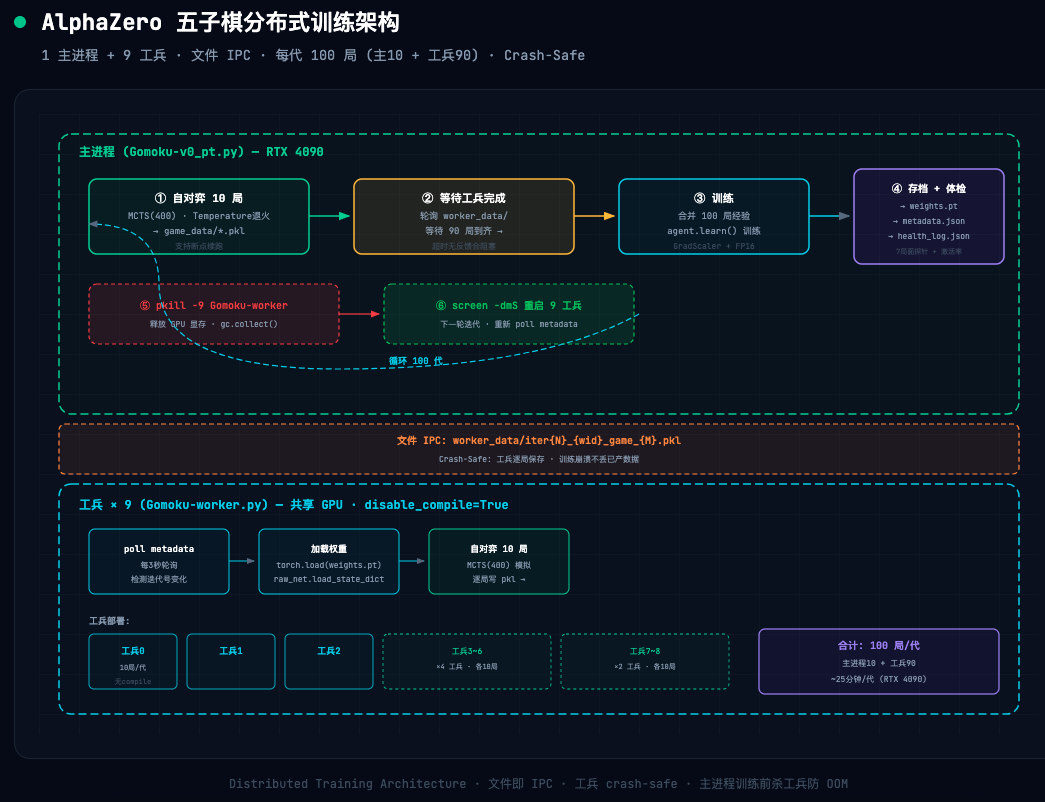
Task: Click the text "~25分钟/代 (RTX 4090)"
Action: [878, 679]
